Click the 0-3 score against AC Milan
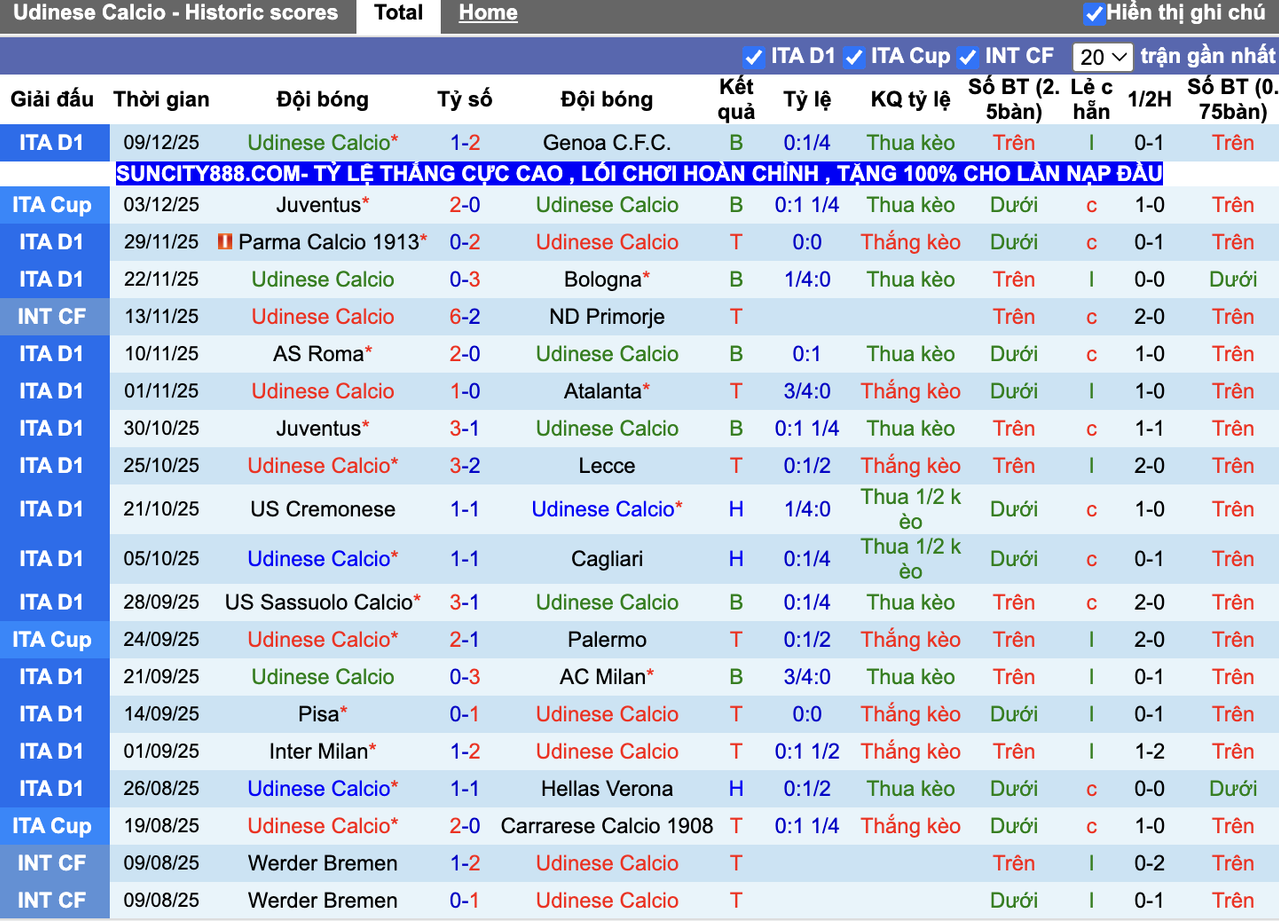The image size is (1279, 921). (x=465, y=677)
